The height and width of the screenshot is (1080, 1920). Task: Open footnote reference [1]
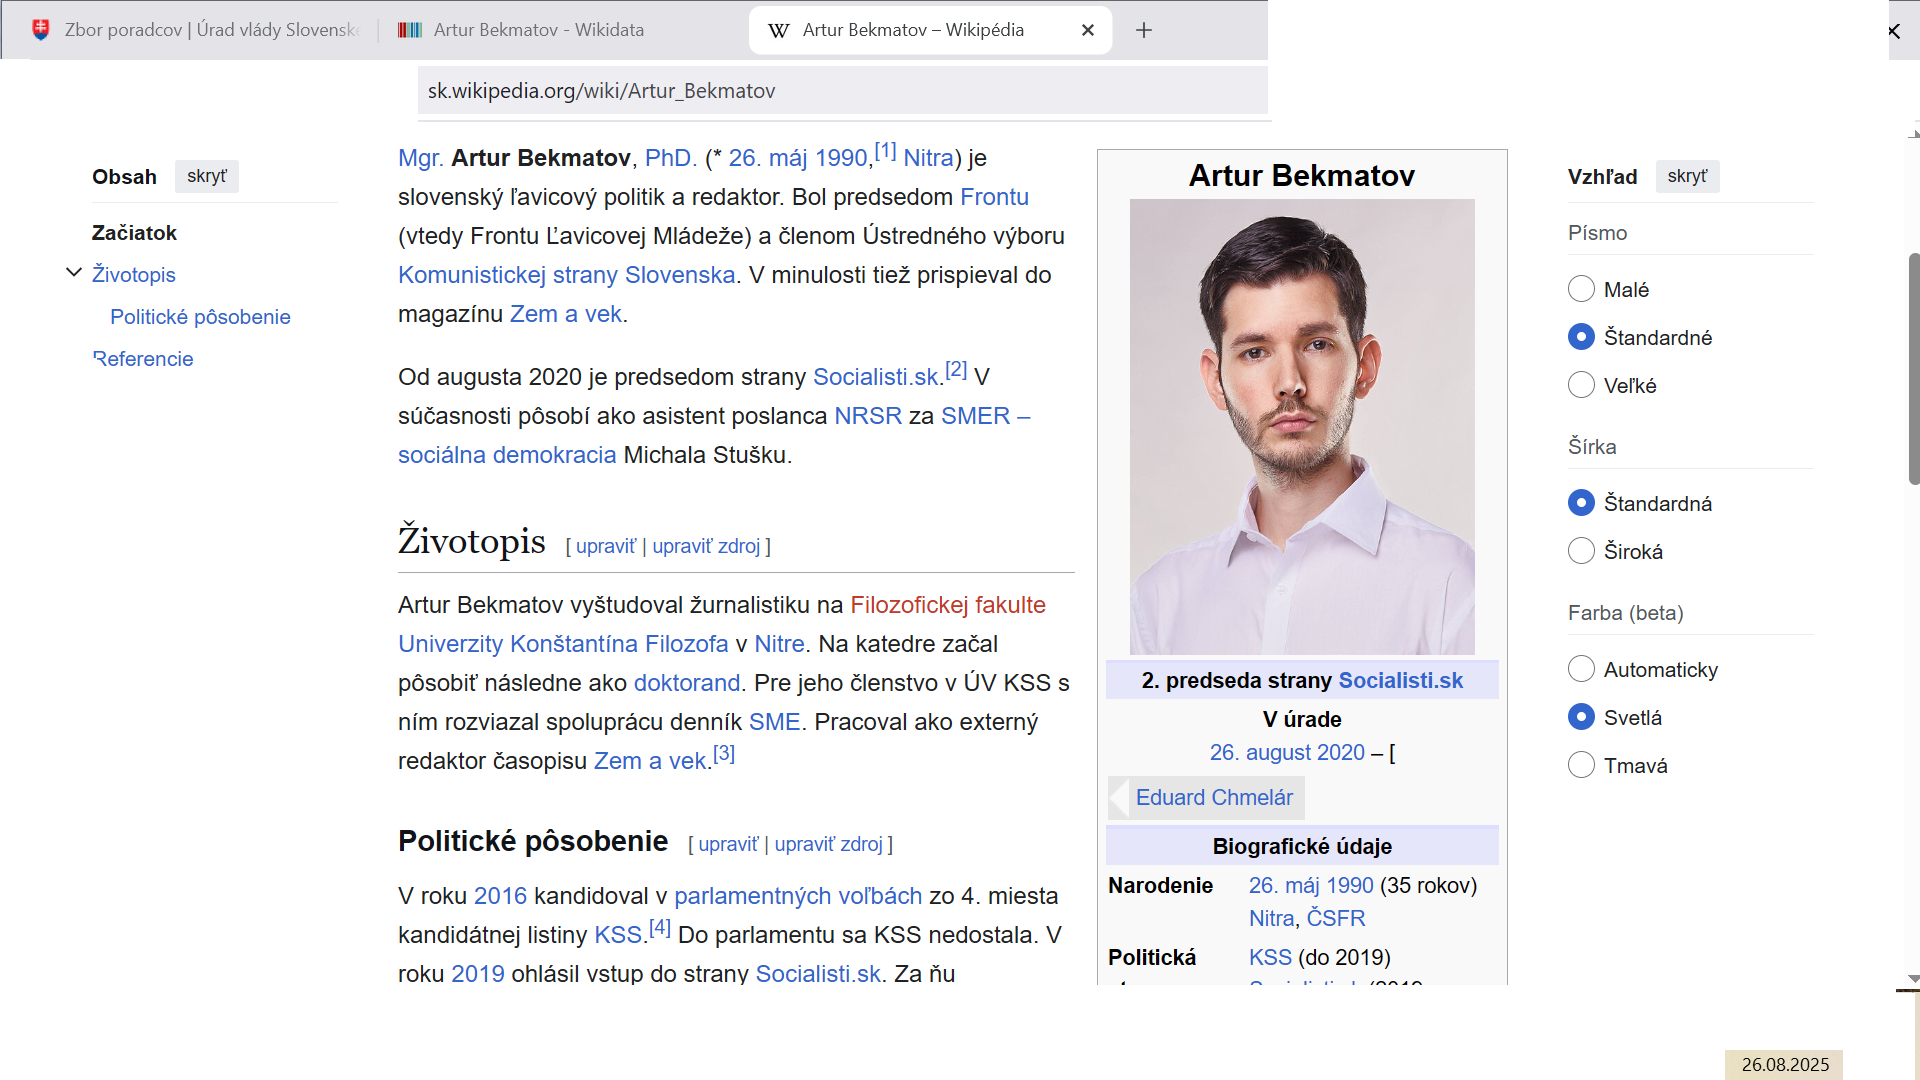click(x=886, y=150)
